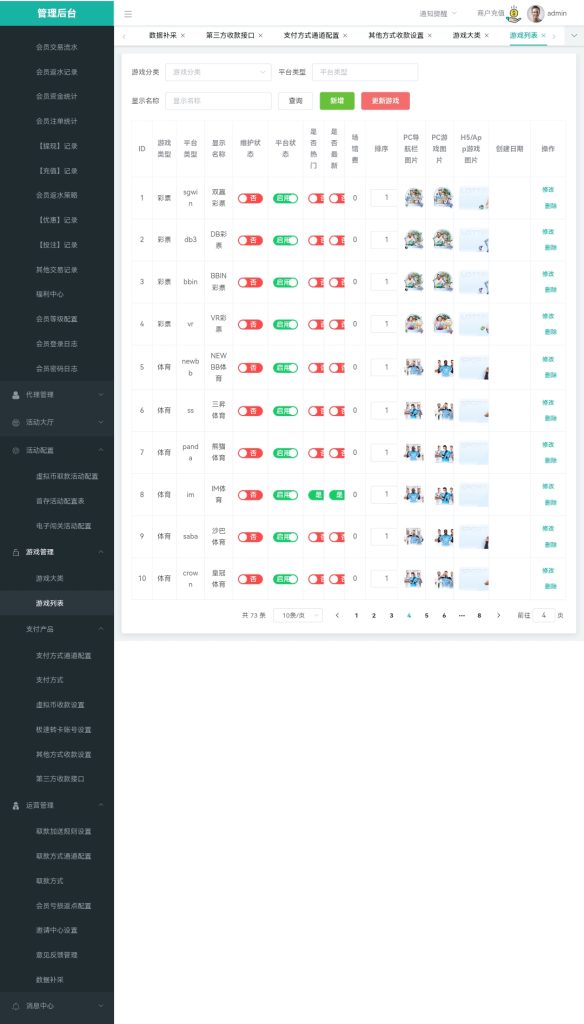Click the 游戏管理 icon in sidebar
Viewport: 584px width, 1024px height.
tap(16, 552)
